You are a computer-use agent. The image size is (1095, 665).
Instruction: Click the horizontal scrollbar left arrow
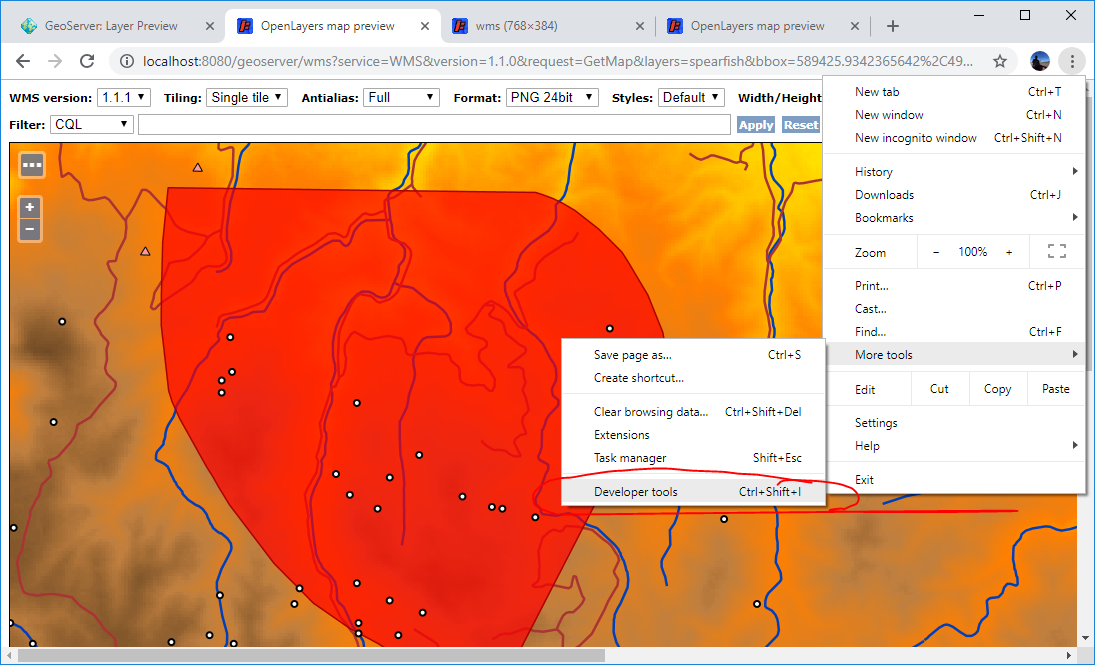[9, 655]
